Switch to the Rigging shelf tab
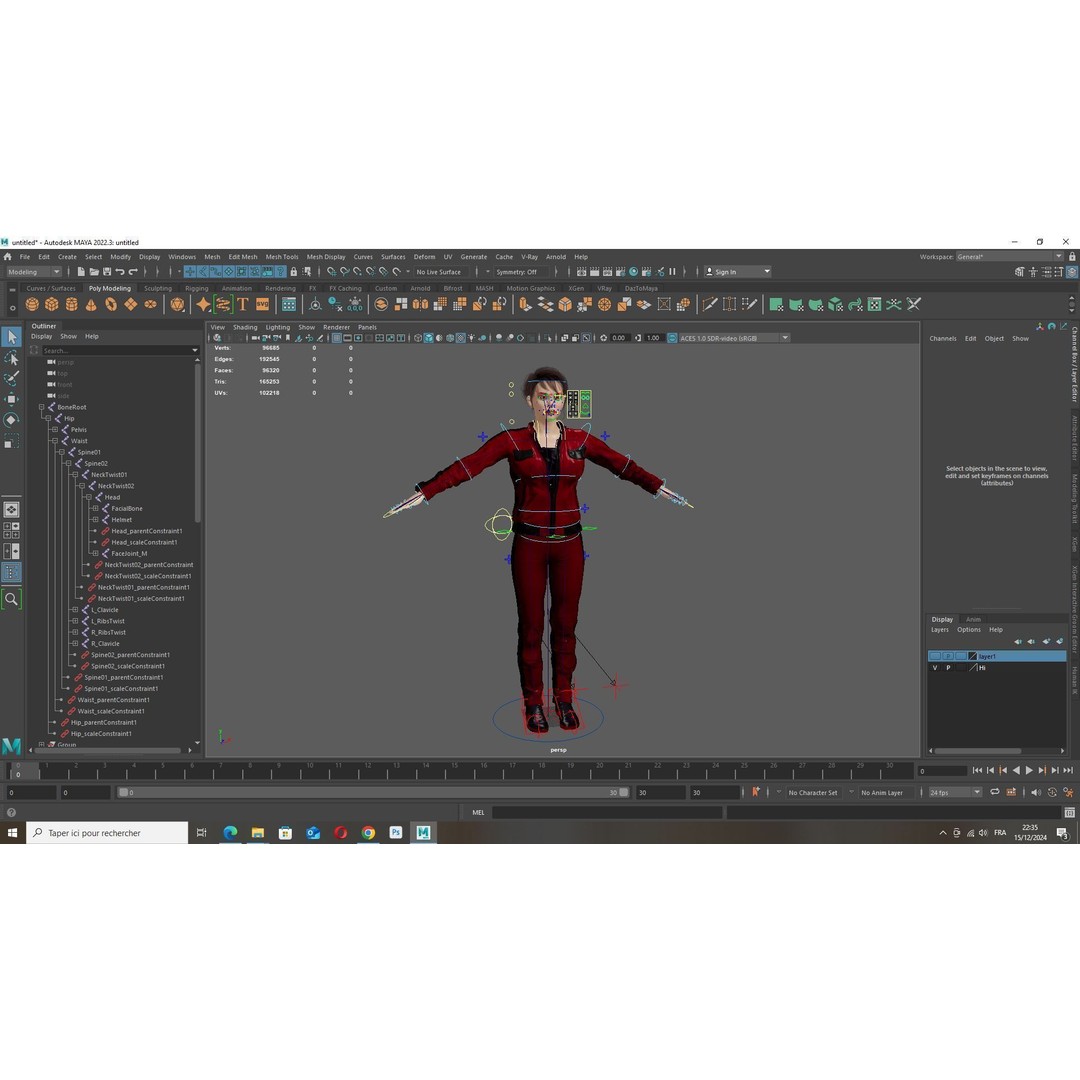This screenshot has height=1080, width=1080. point(196,289)
